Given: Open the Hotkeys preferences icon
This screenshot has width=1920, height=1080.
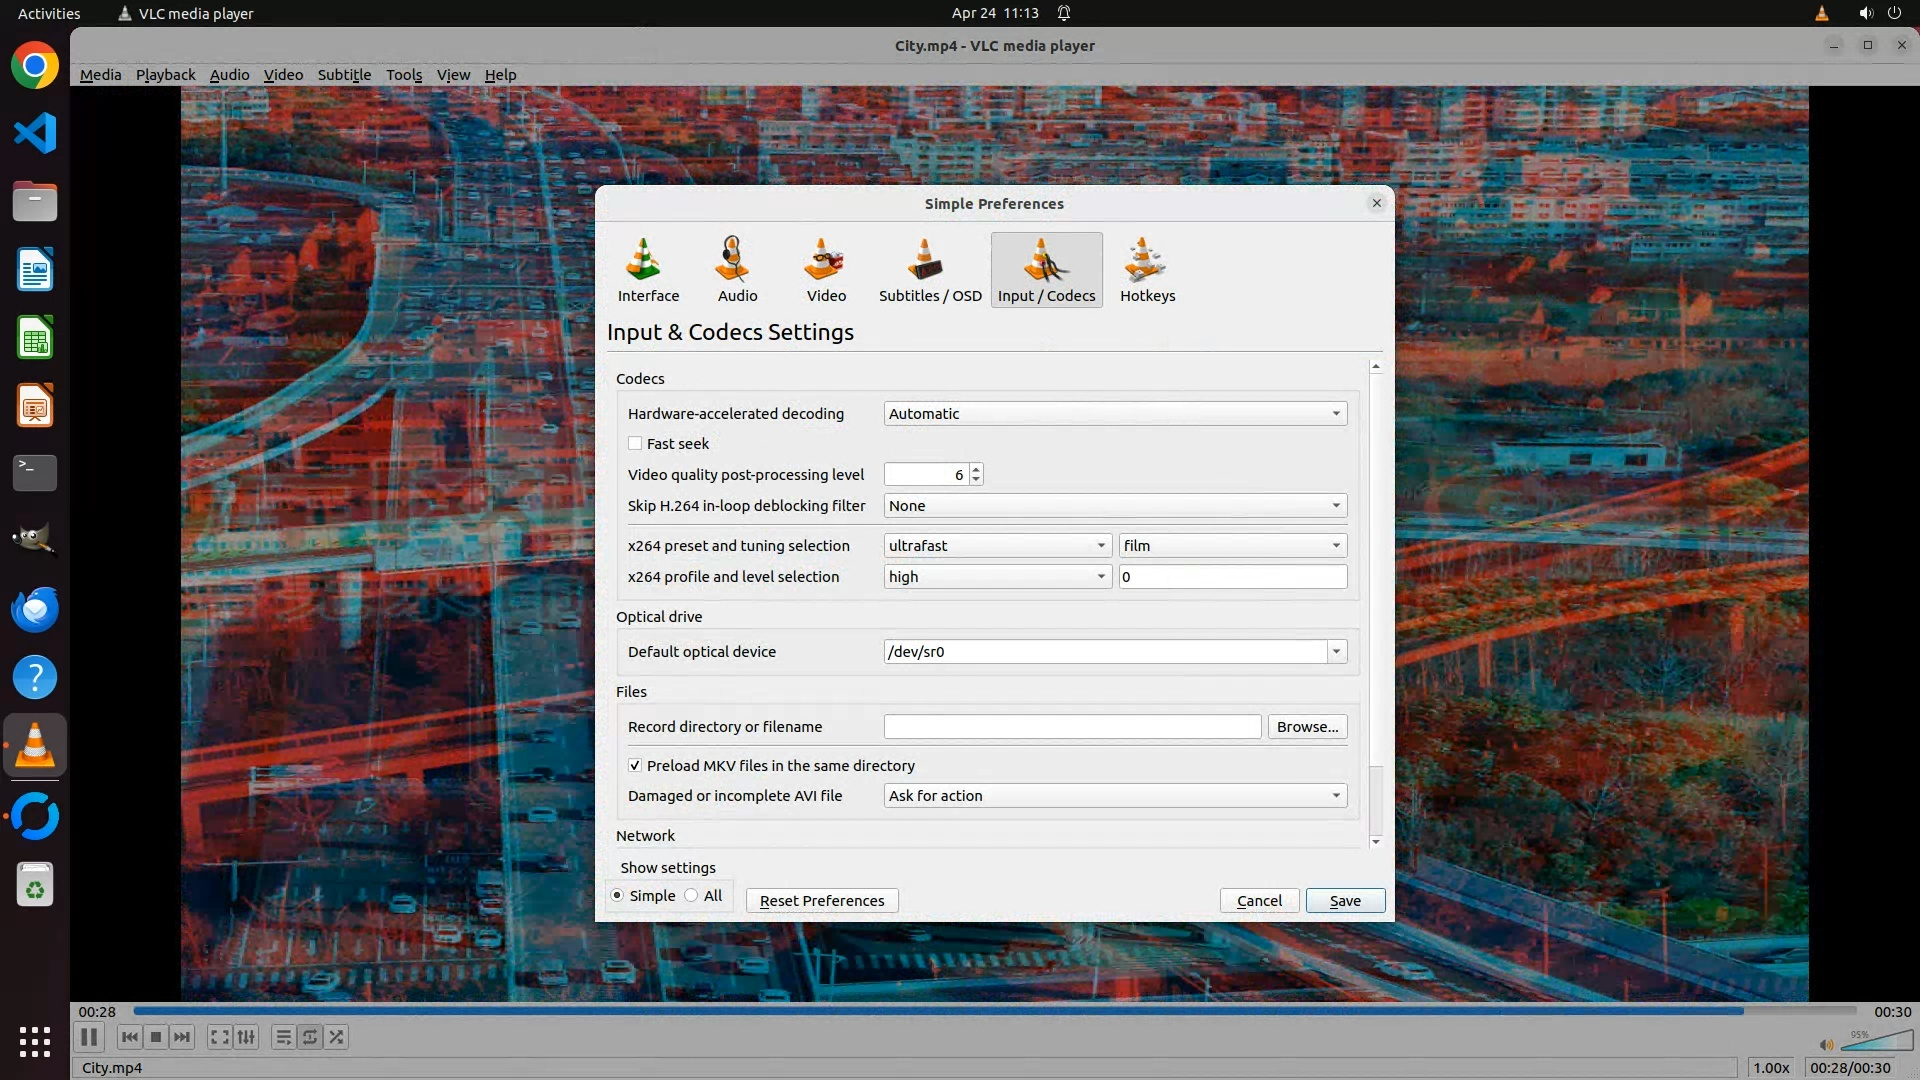Looking at the screenshot, I should click(x=1147, y=269).
